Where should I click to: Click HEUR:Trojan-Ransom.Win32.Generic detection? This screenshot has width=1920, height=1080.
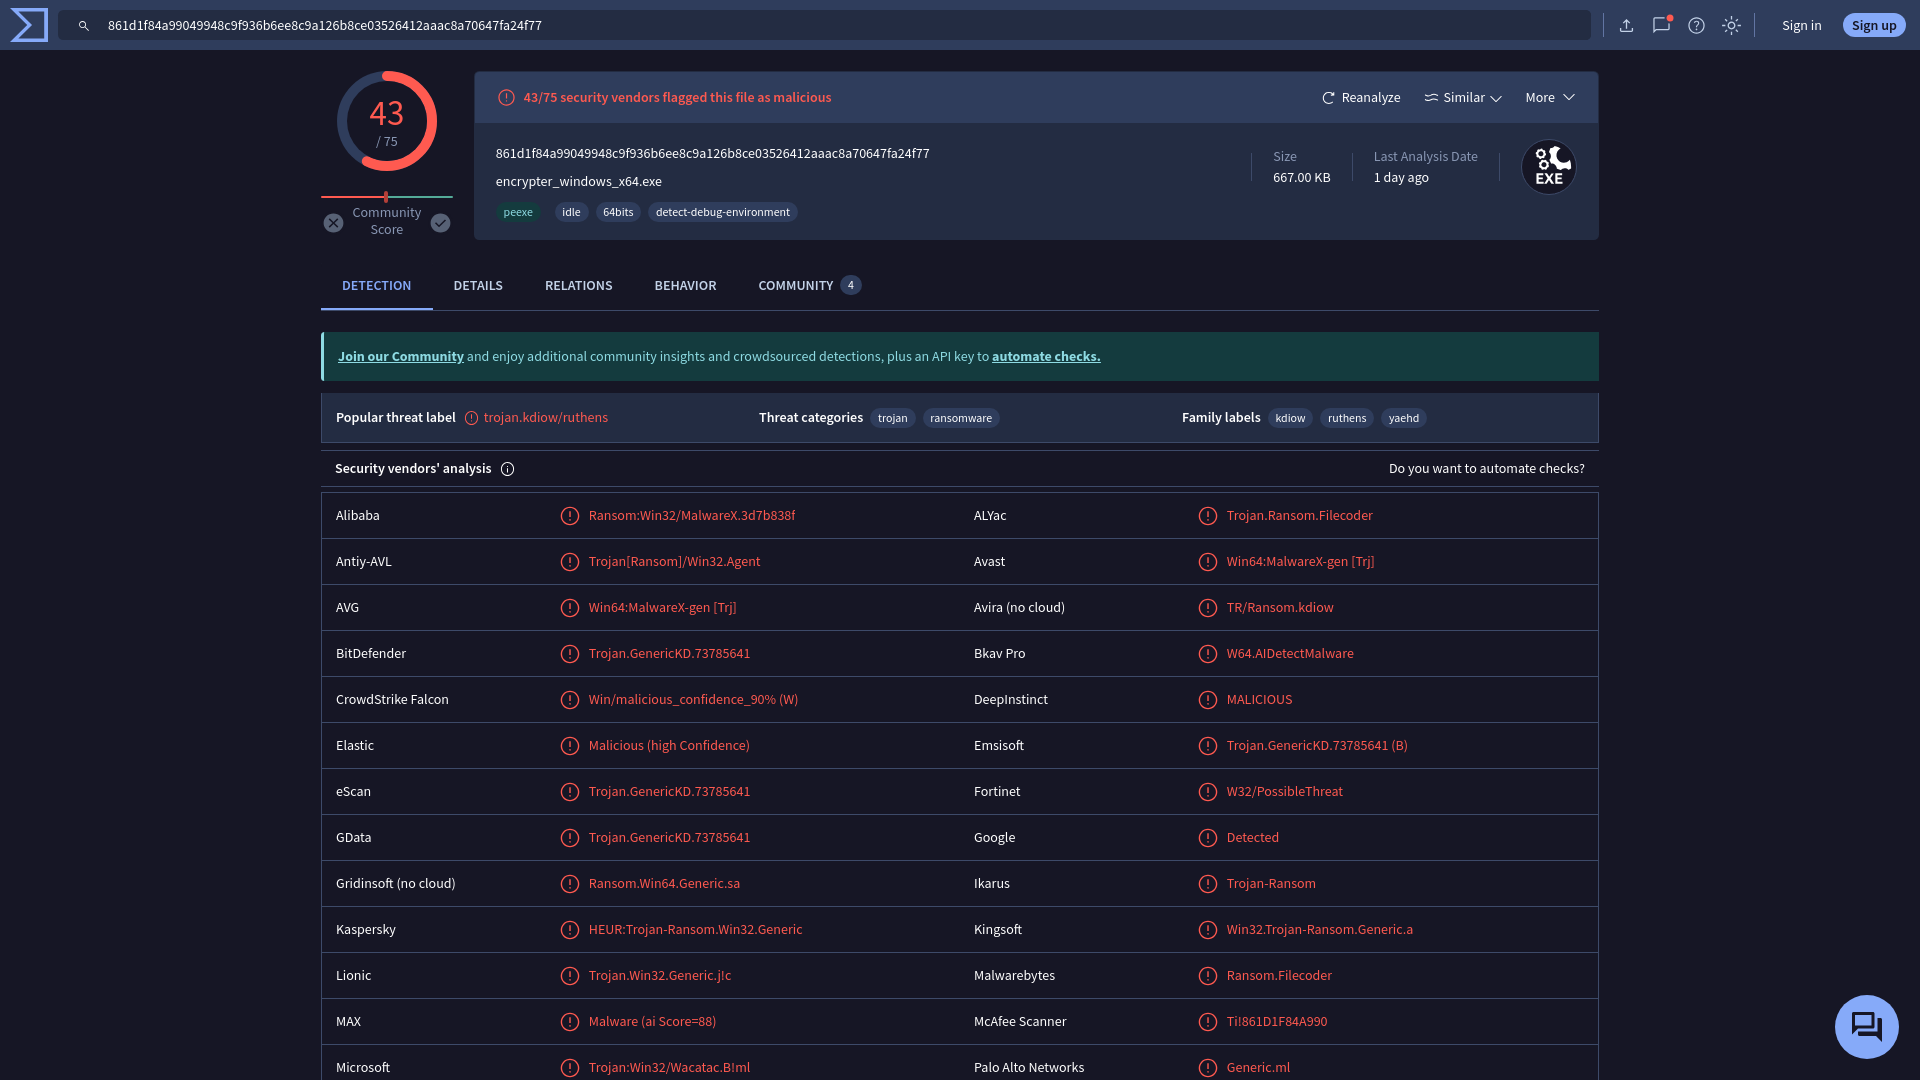695,930
